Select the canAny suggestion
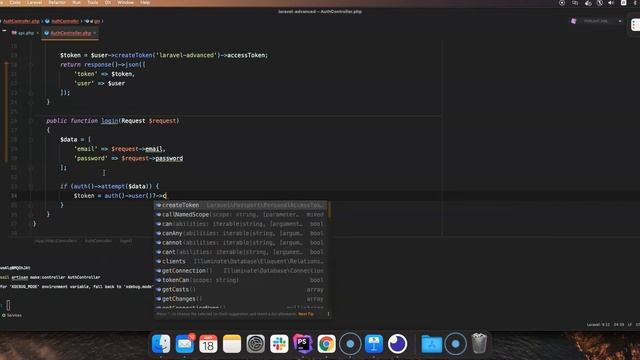The image size is (640, 360). pyautogui.click(x=241, y=233)
